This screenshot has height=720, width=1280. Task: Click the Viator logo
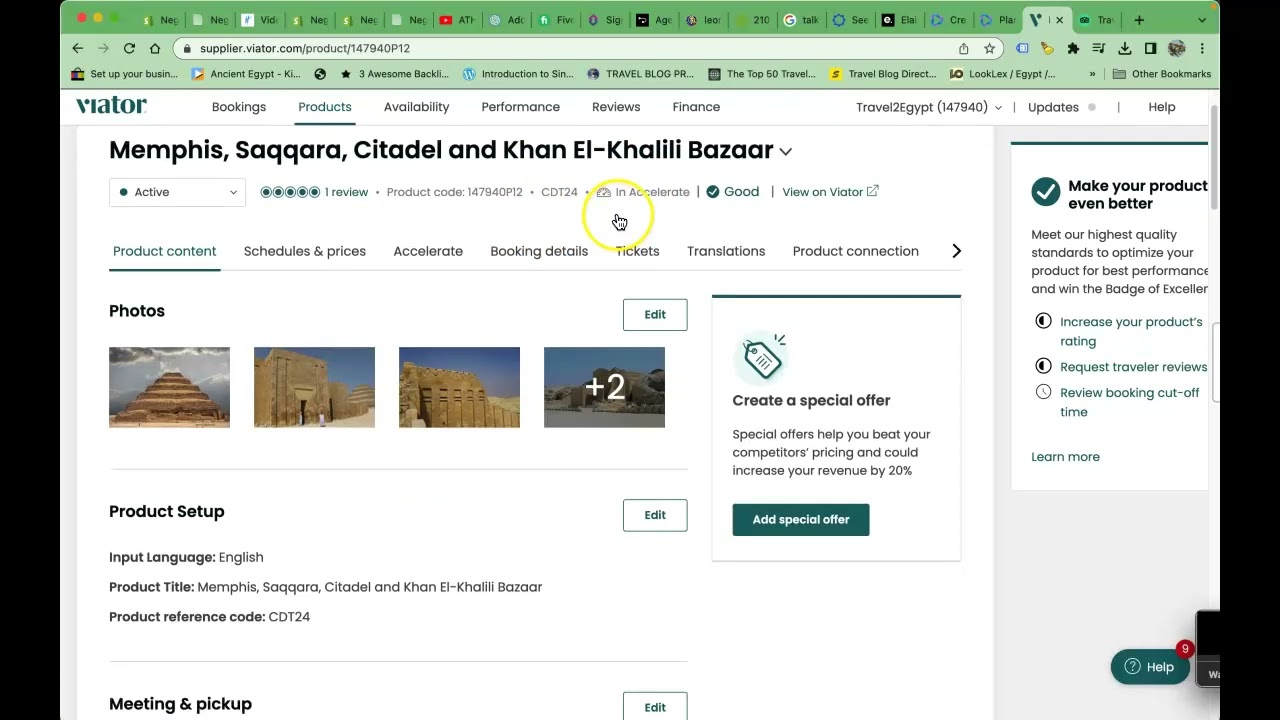point(111,105)
